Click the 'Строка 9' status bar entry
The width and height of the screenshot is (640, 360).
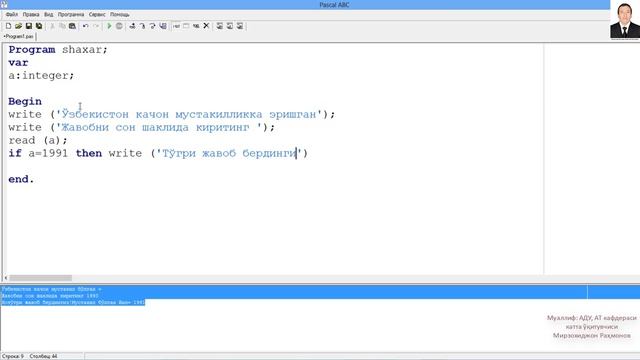pyautogui.click(x=13, y=356)
